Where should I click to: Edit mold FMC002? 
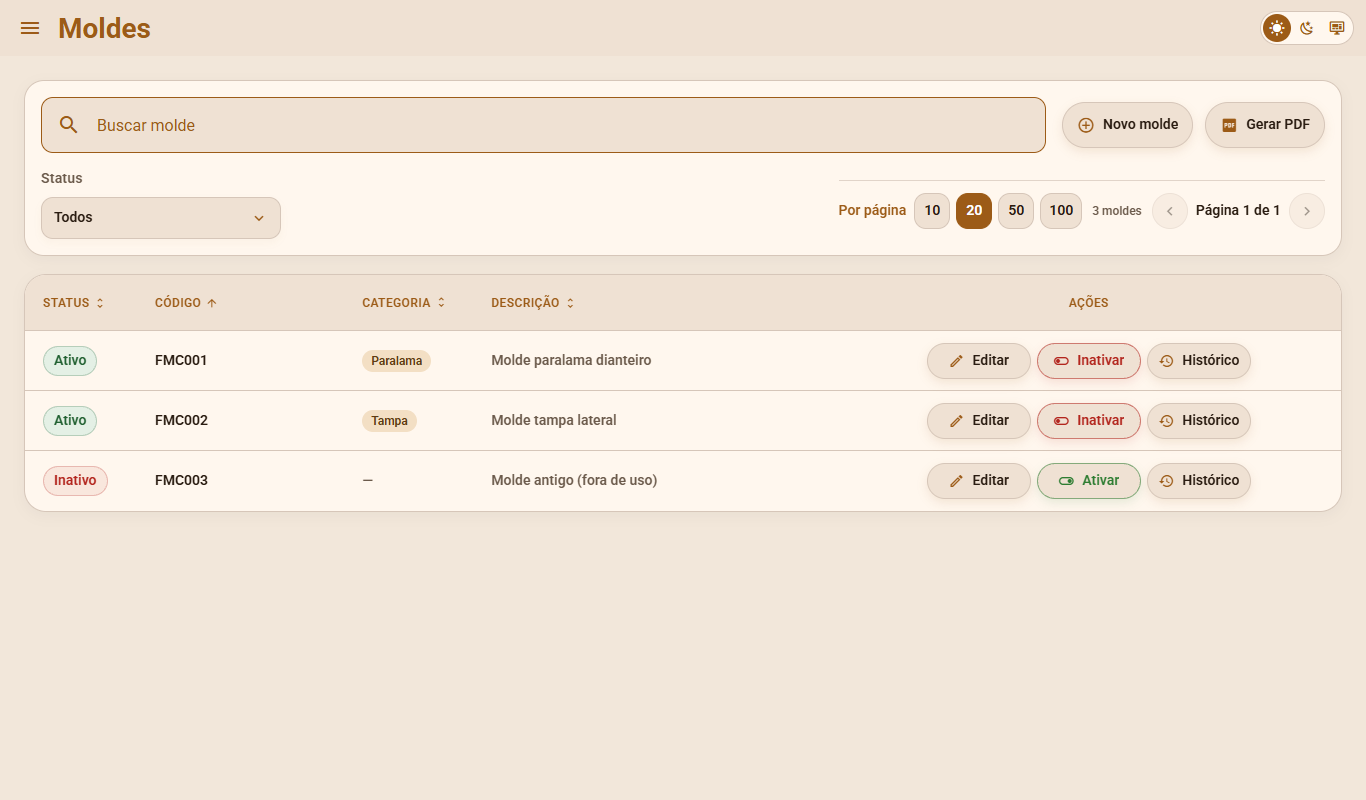click(979, 421)
